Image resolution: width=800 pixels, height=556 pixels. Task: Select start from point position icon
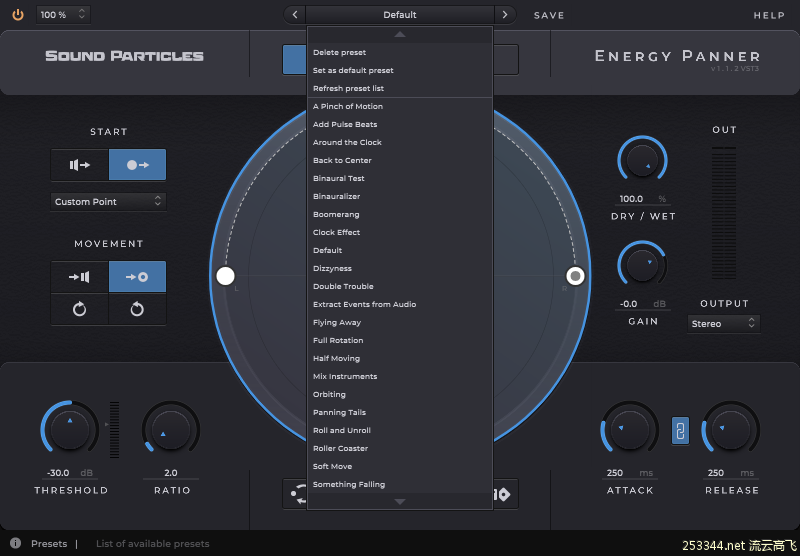click(137, 165)
